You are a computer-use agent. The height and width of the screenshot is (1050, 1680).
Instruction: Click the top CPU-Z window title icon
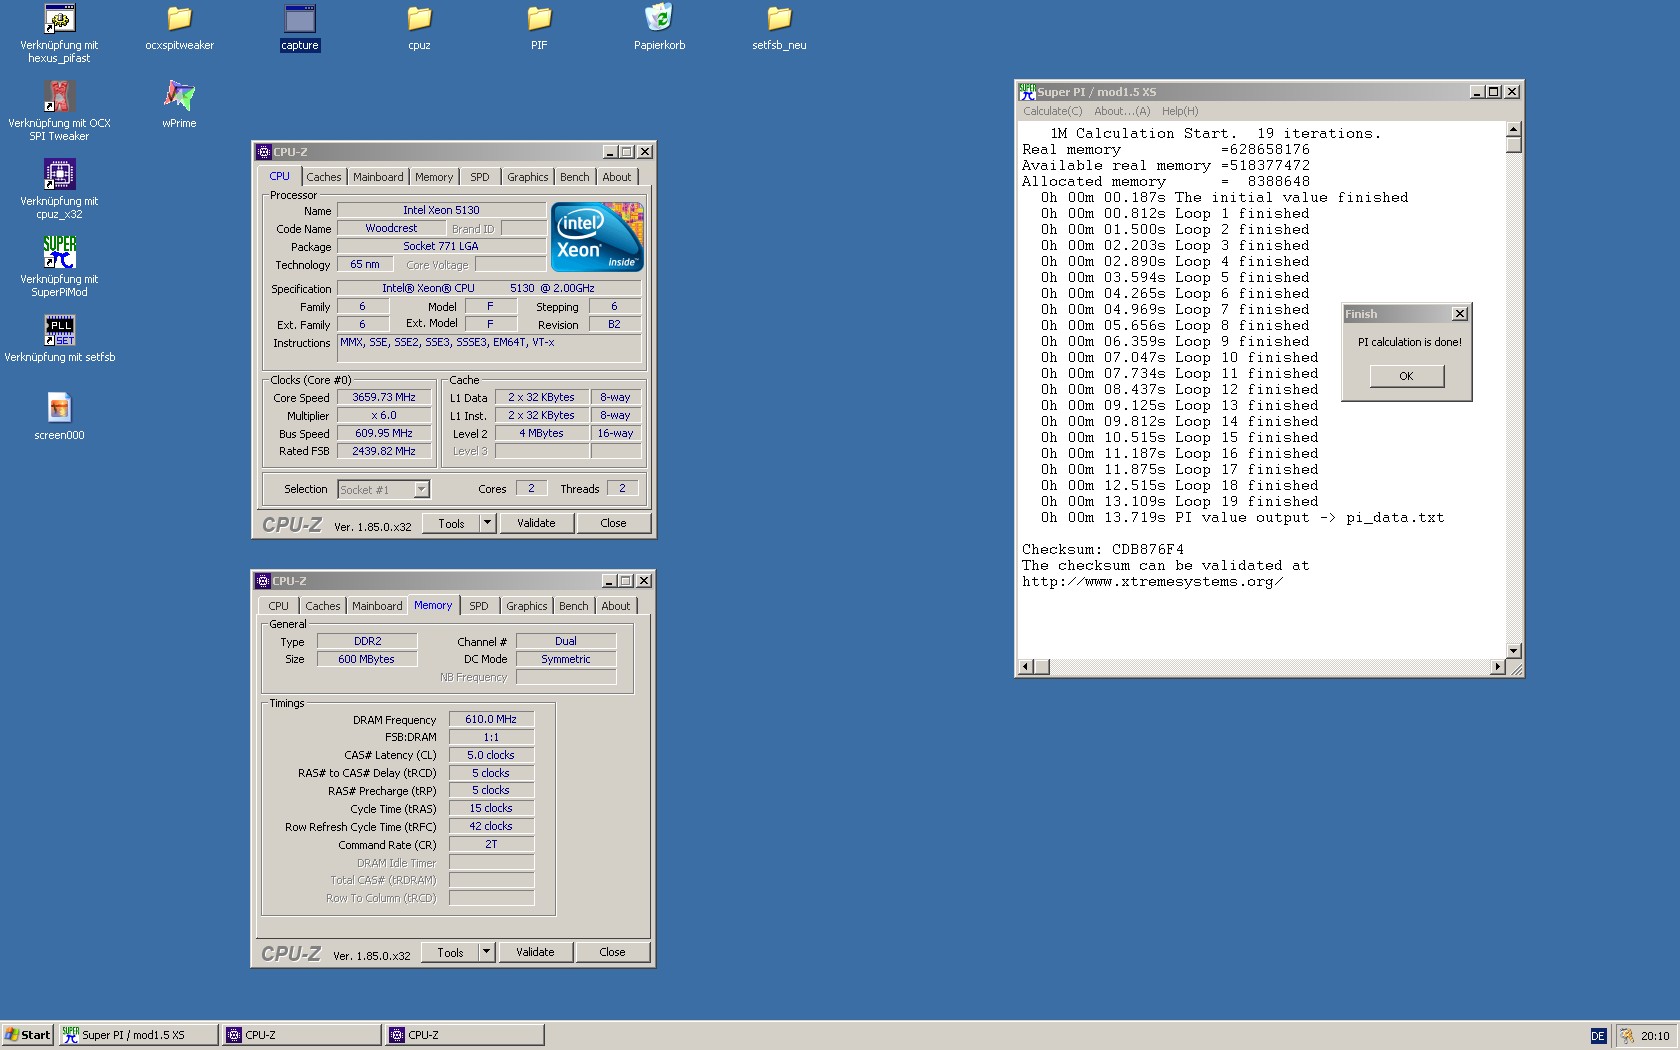click(x=264, y=152)
